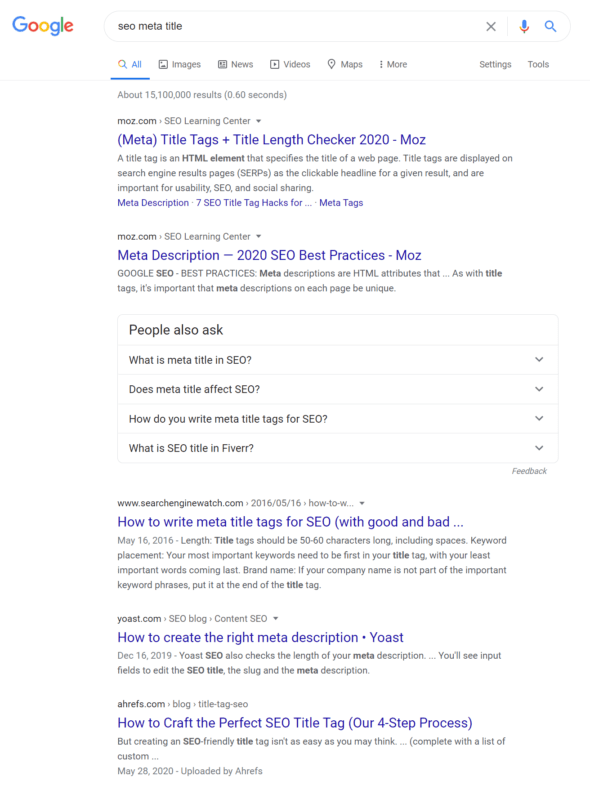590x790 pixels.
Task: Open the Videos tab
Action: point(290,64)
